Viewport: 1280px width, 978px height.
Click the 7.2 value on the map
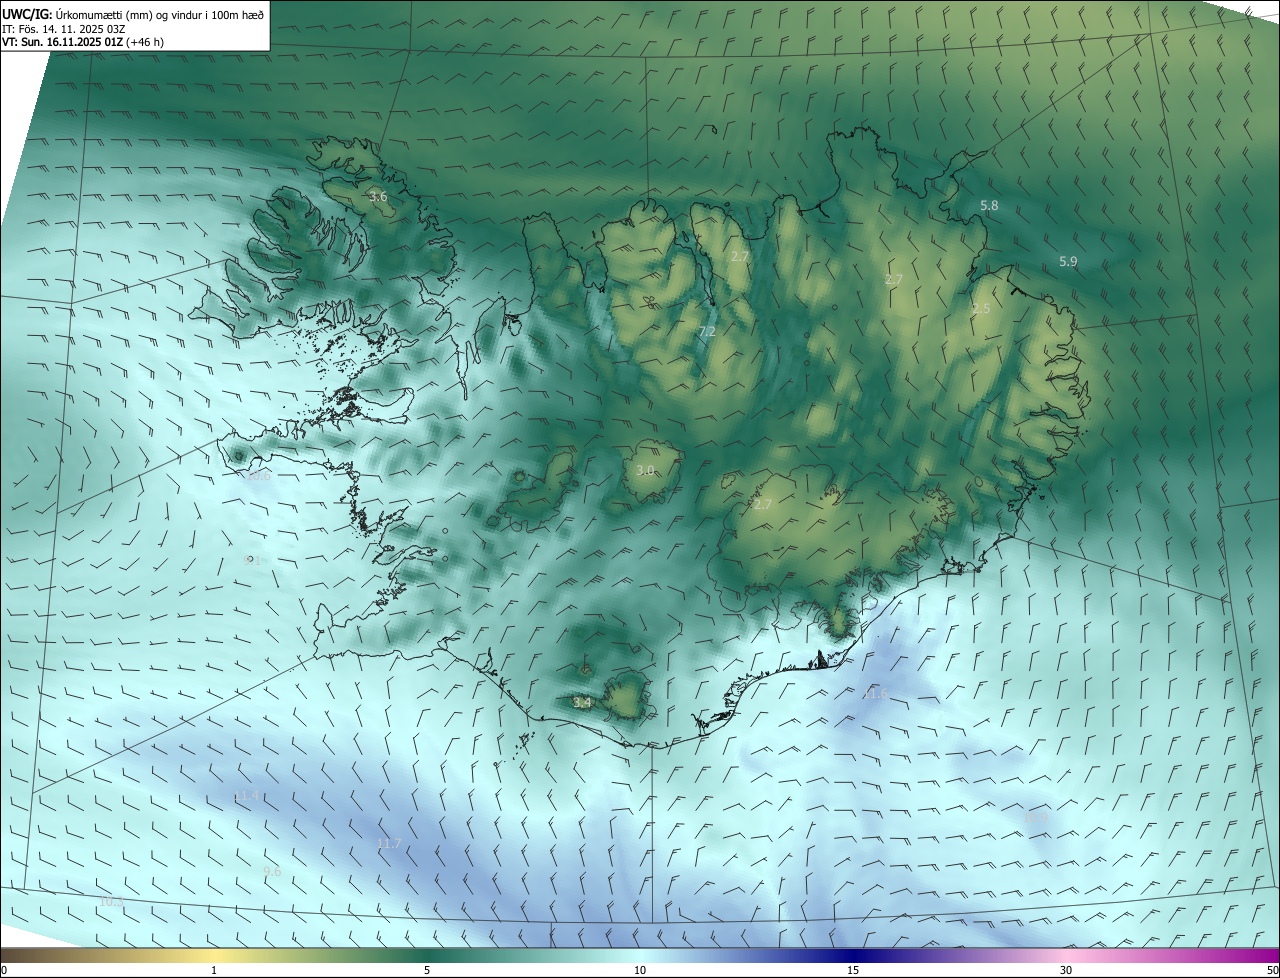click(707, 331)
